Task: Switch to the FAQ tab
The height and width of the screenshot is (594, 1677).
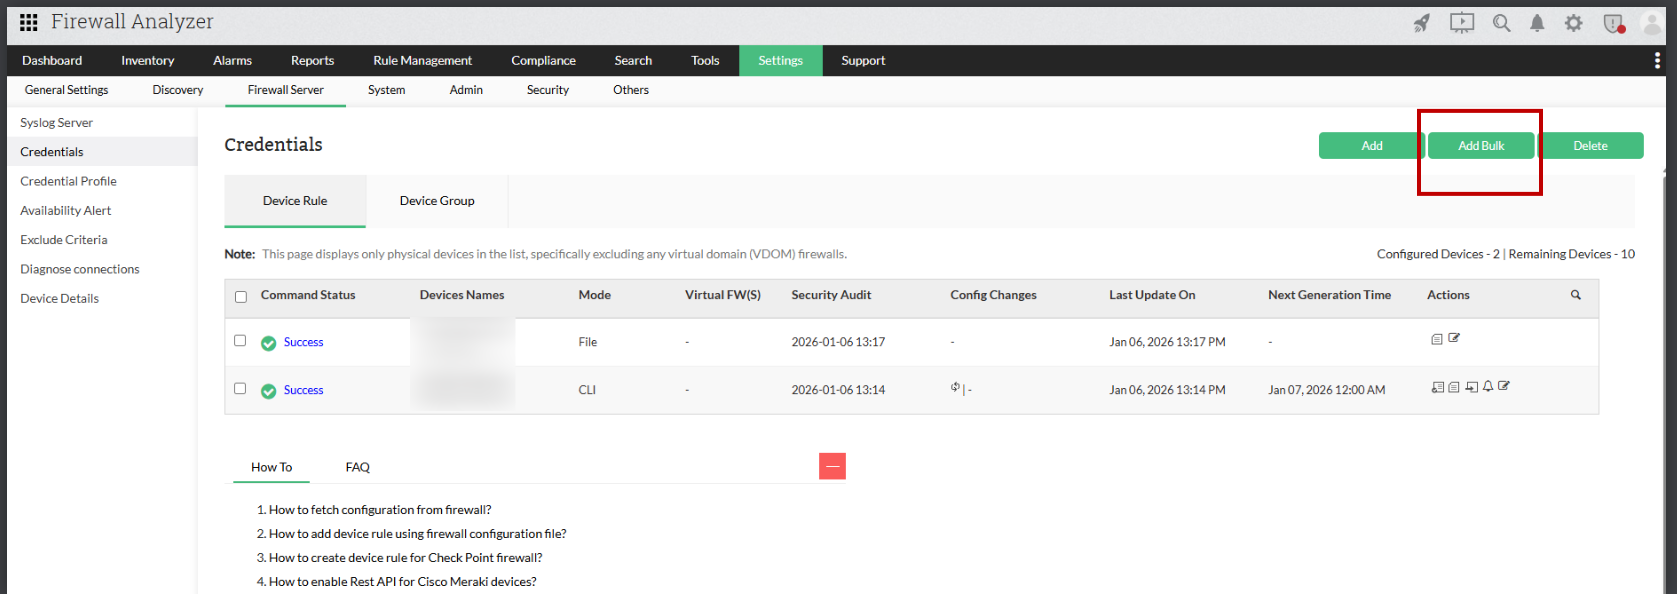Action: click(x=357, y=467)
